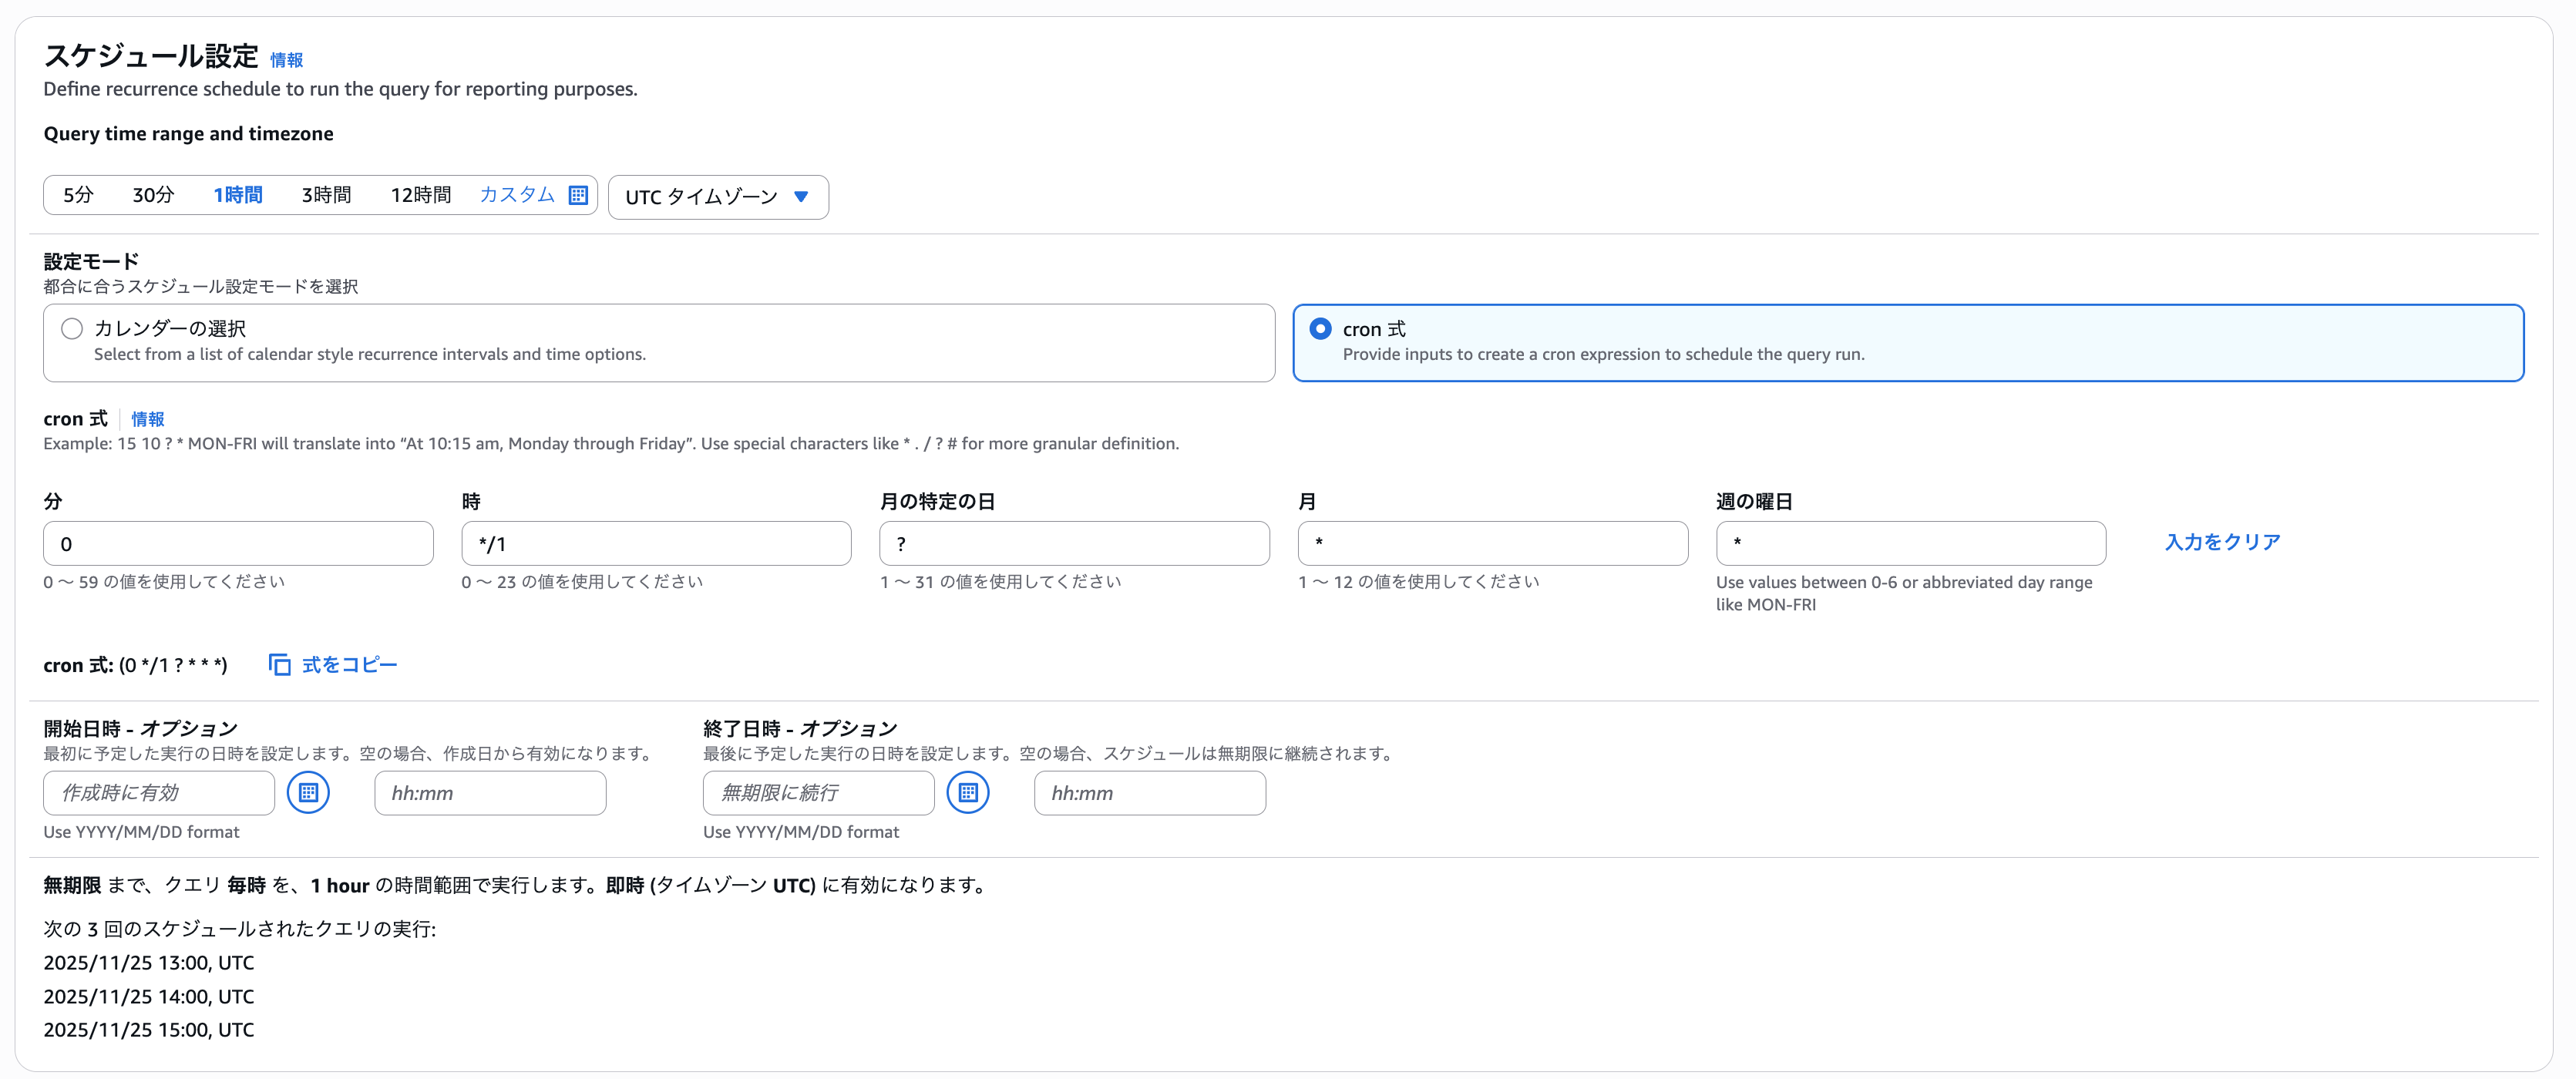
Task: Click the 分 minutes input field
Action: click(x=238, y=543)
